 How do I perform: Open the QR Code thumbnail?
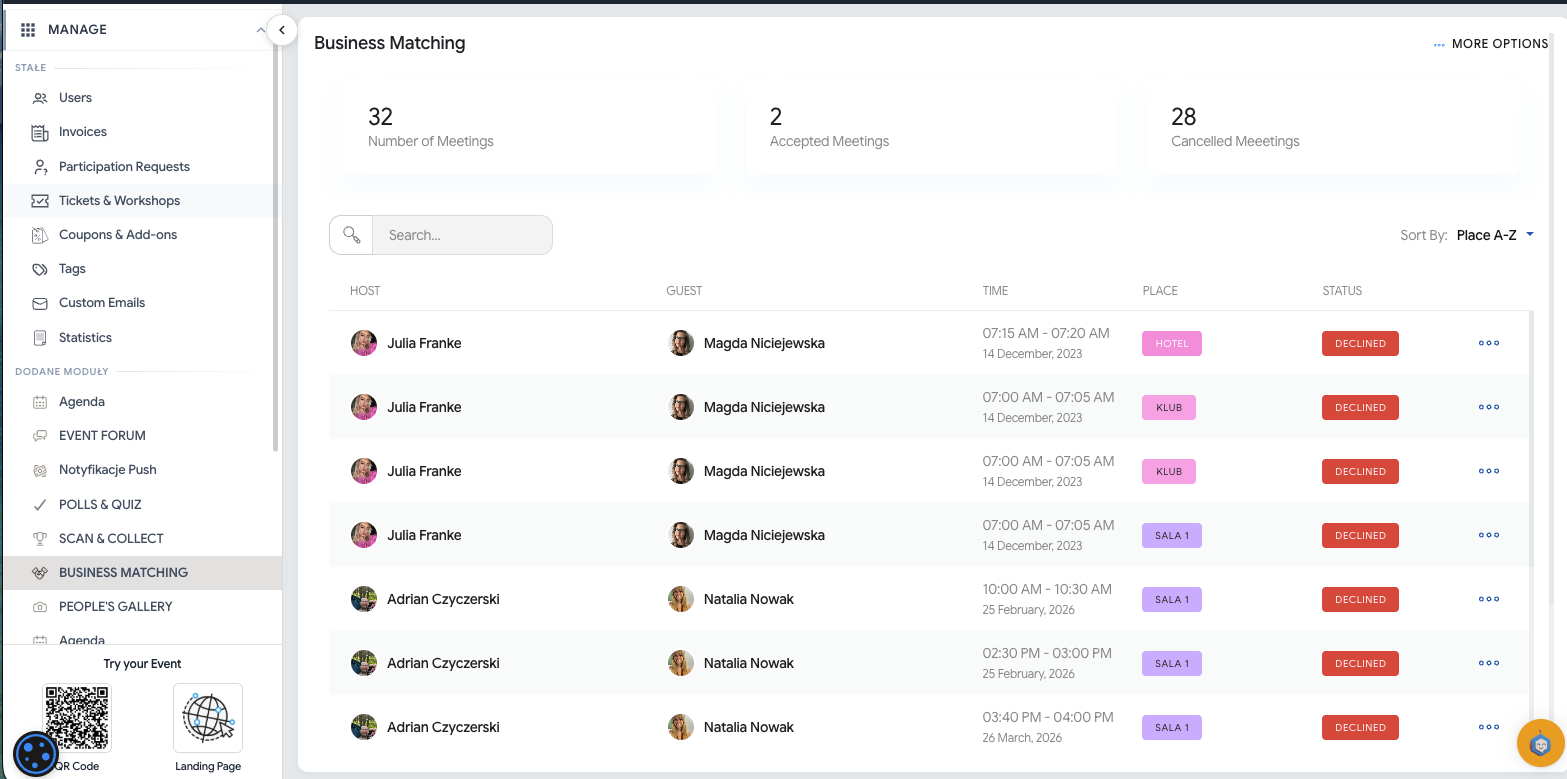coord(77,717)
